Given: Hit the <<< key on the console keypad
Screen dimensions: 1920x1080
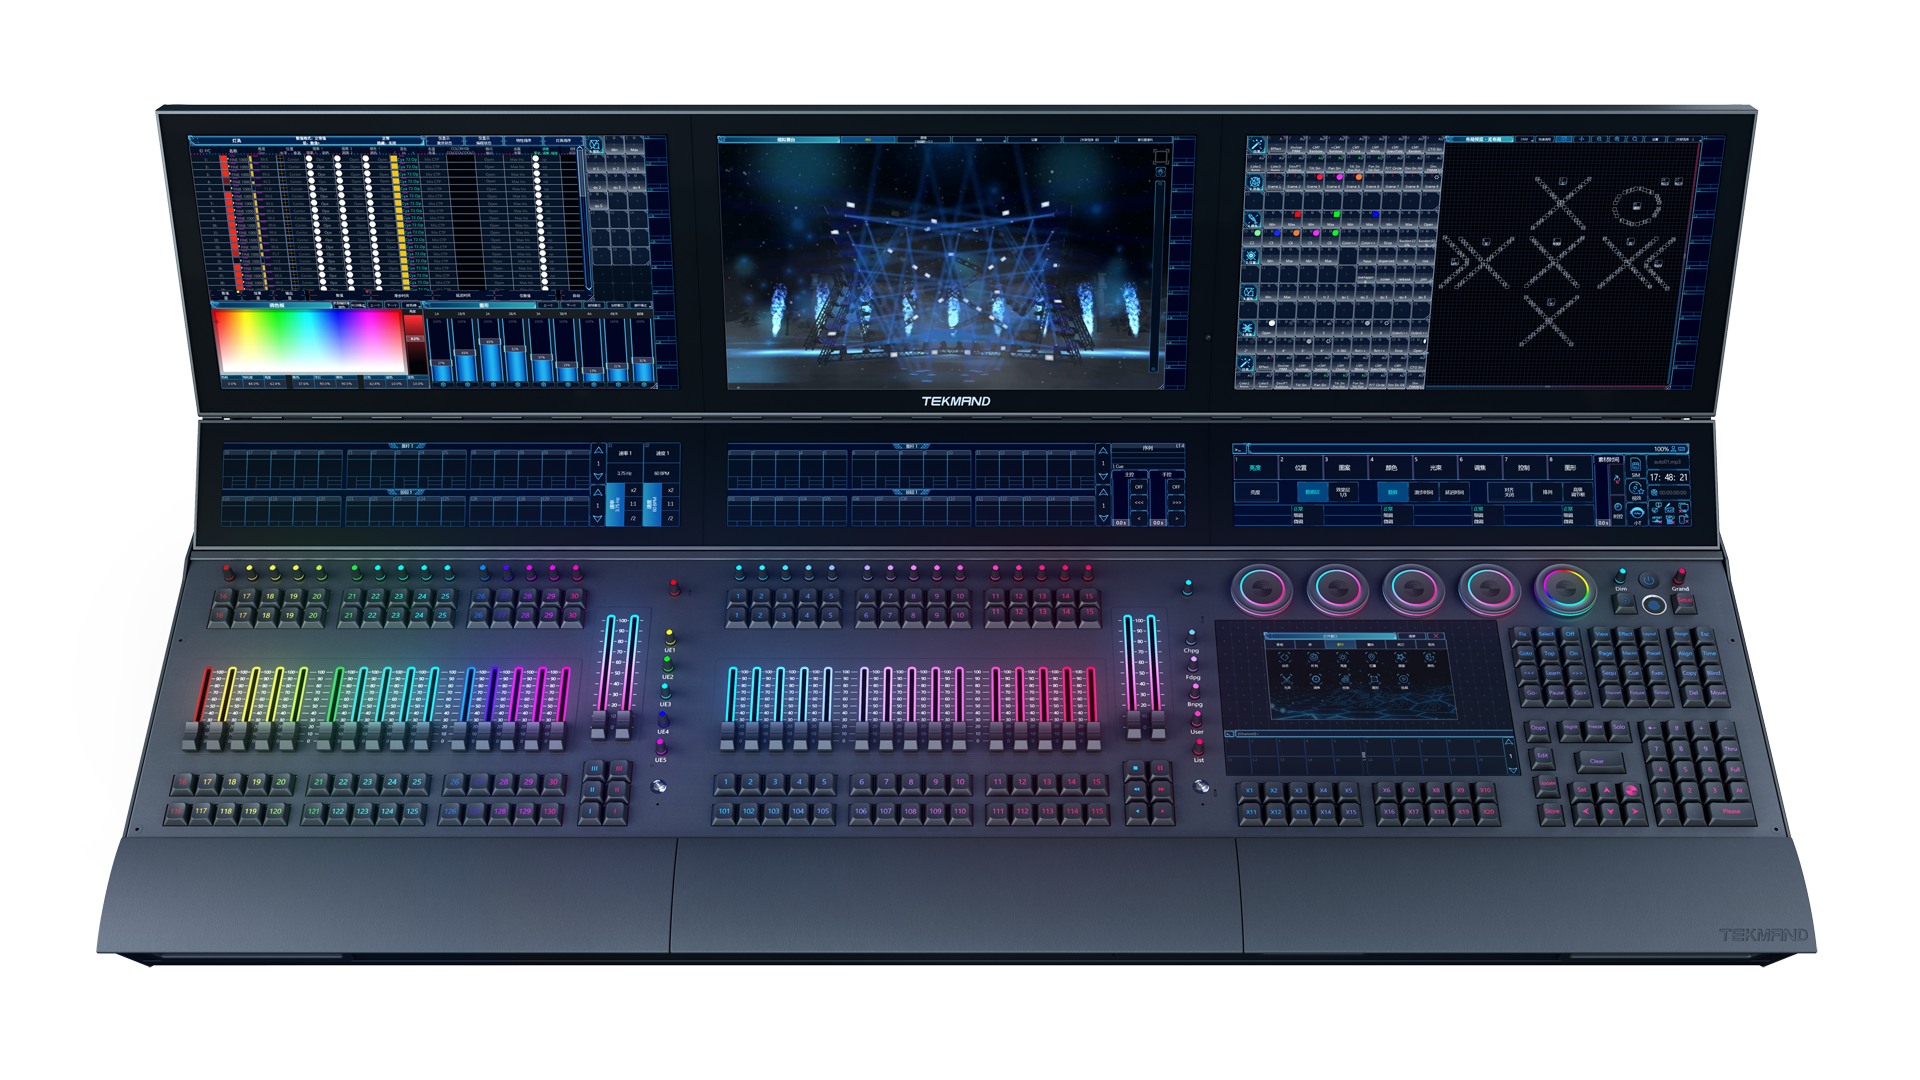Looking at the screenshot, I should pos(1529,673).
